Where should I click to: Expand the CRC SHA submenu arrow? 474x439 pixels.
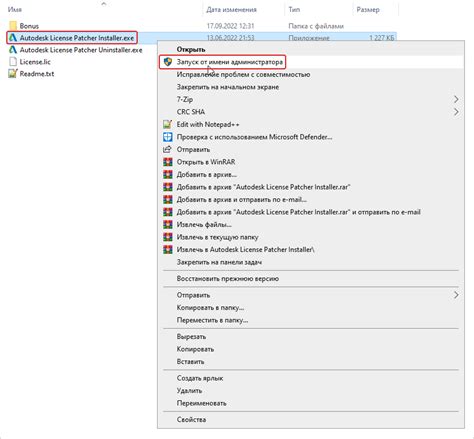coord(456,112)
